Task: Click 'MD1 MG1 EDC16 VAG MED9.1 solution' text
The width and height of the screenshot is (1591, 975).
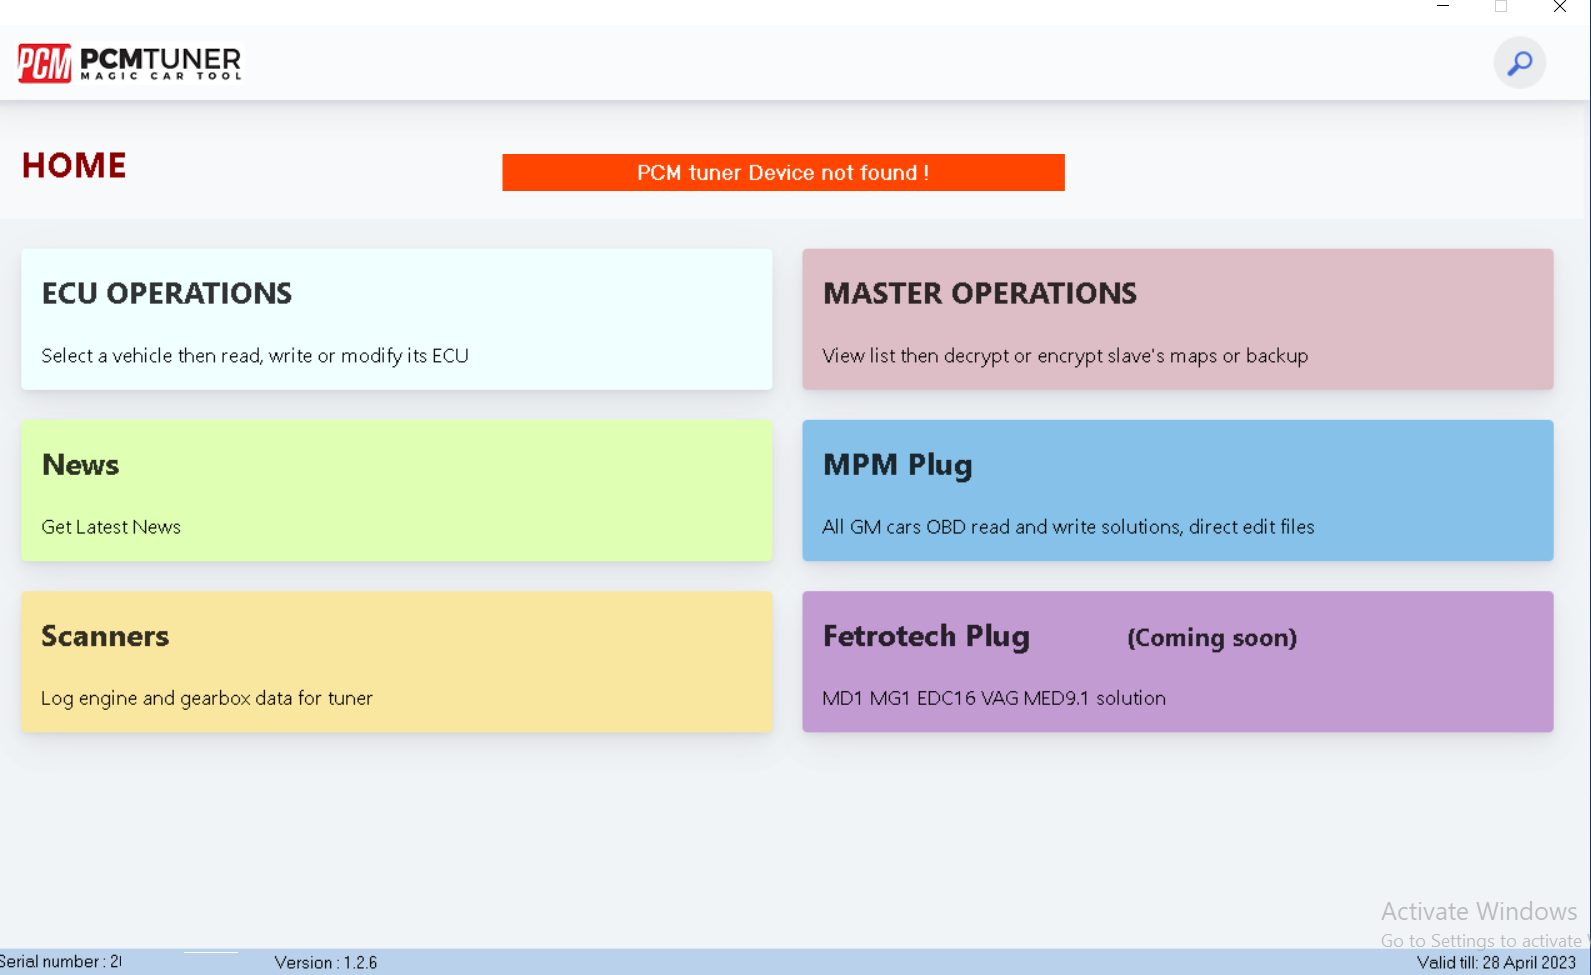Action: click(994, 697)
